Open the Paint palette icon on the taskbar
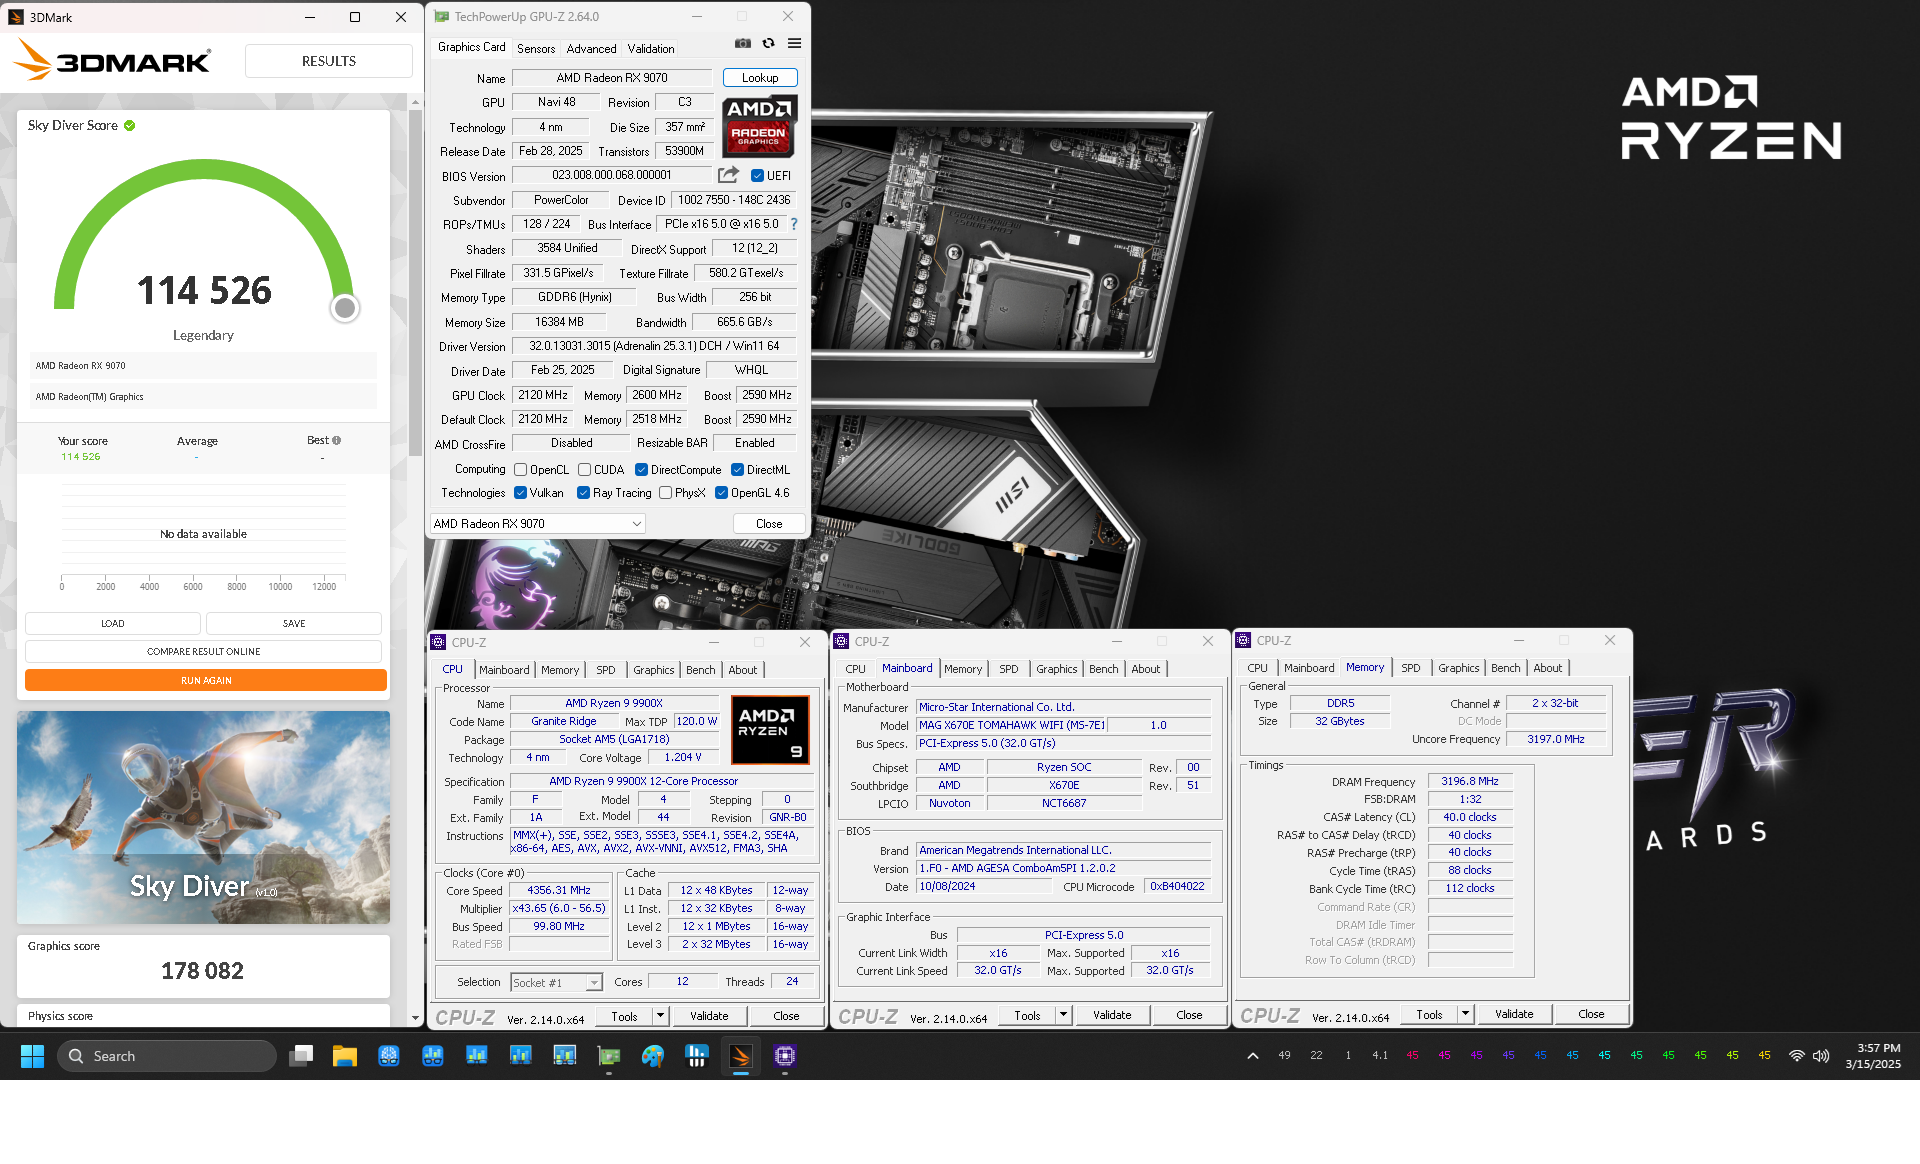This screenshot has width=1920, height=1164. pyautogui.click(x=653, y=1056)
